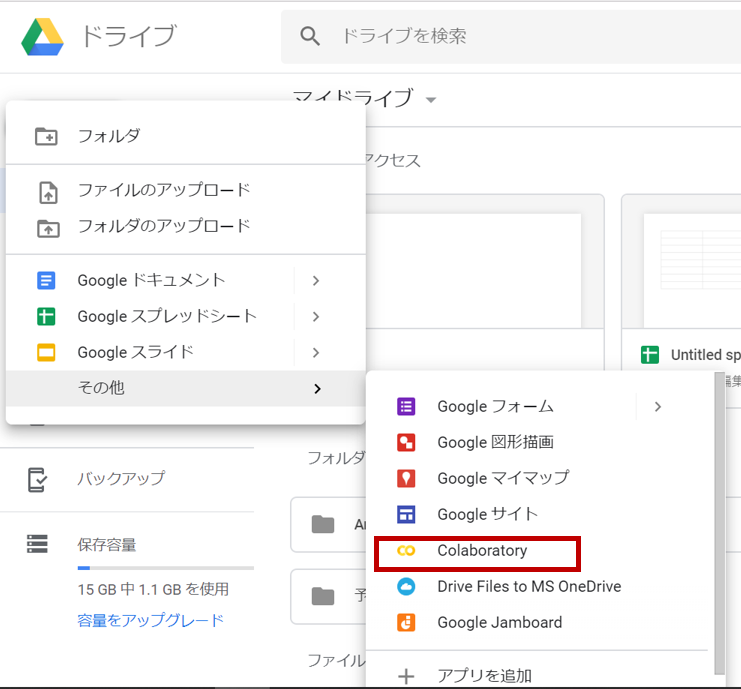Image resolution: width=741 pixels, height=689 pixels.
Task: Click the OneDrive cloud icon
Action: pos(406,586)
